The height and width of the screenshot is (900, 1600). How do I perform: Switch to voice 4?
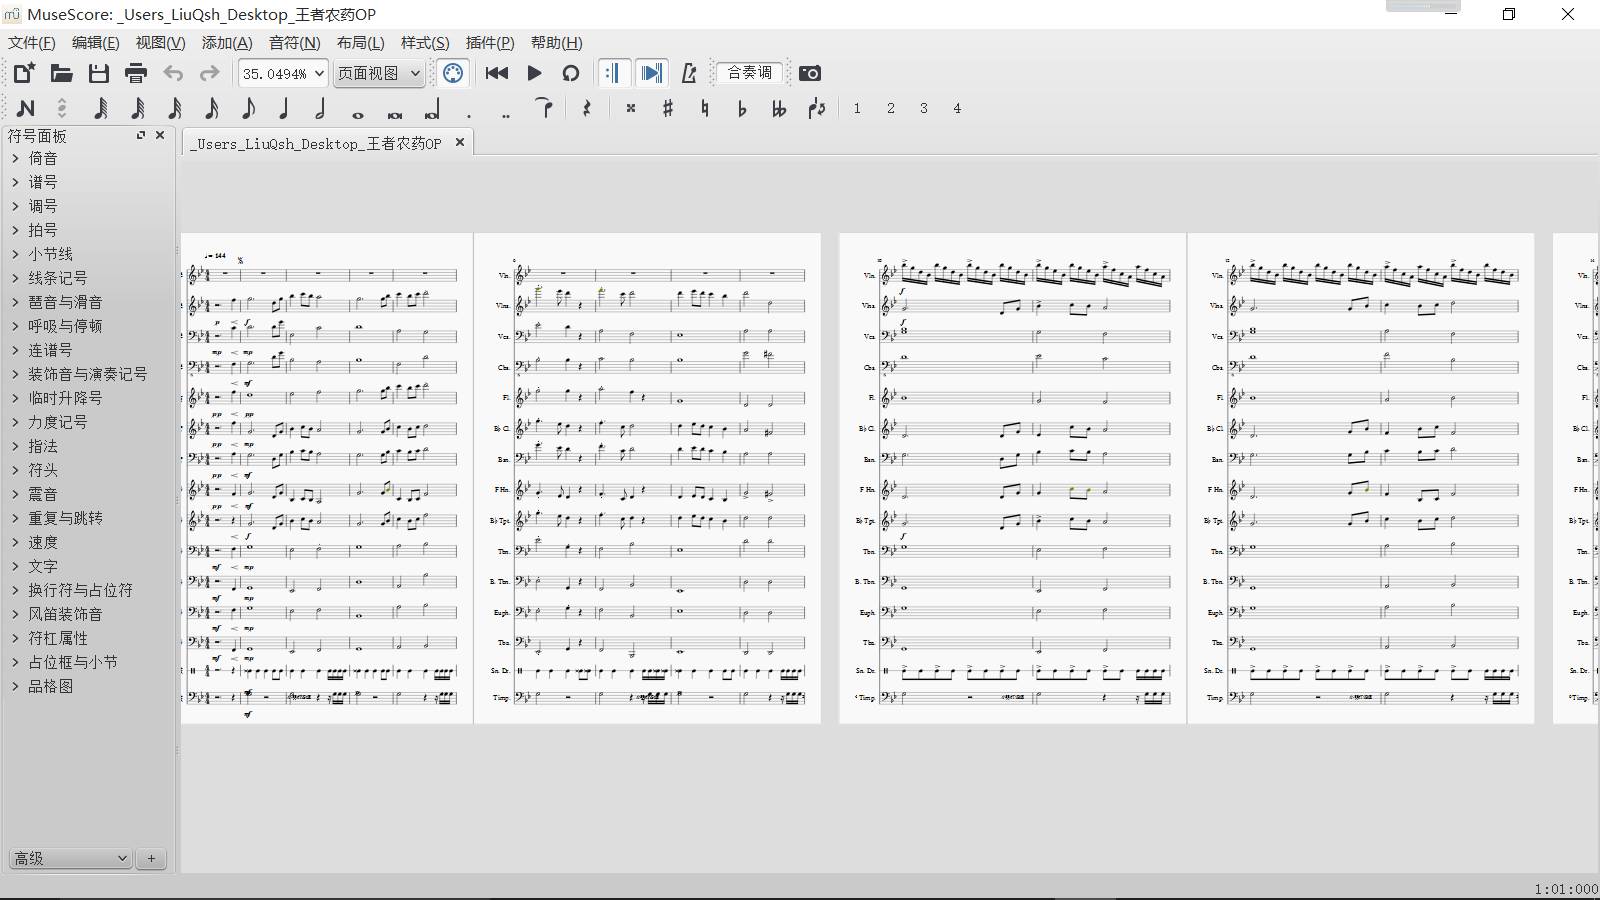click(957, 108)
